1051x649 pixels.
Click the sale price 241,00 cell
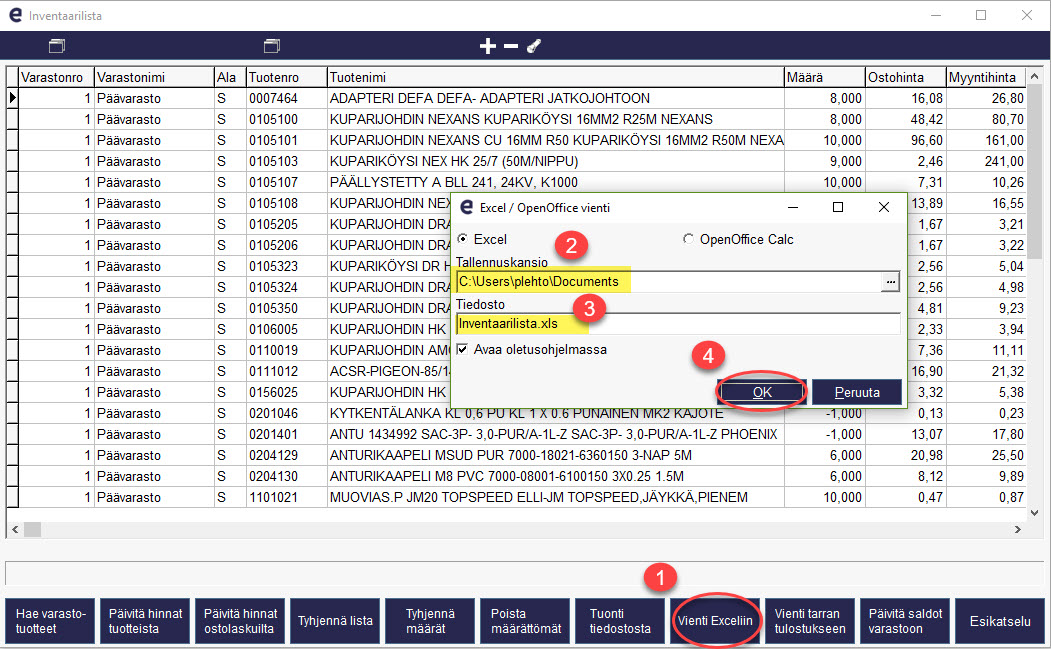(x=986, y=161)
